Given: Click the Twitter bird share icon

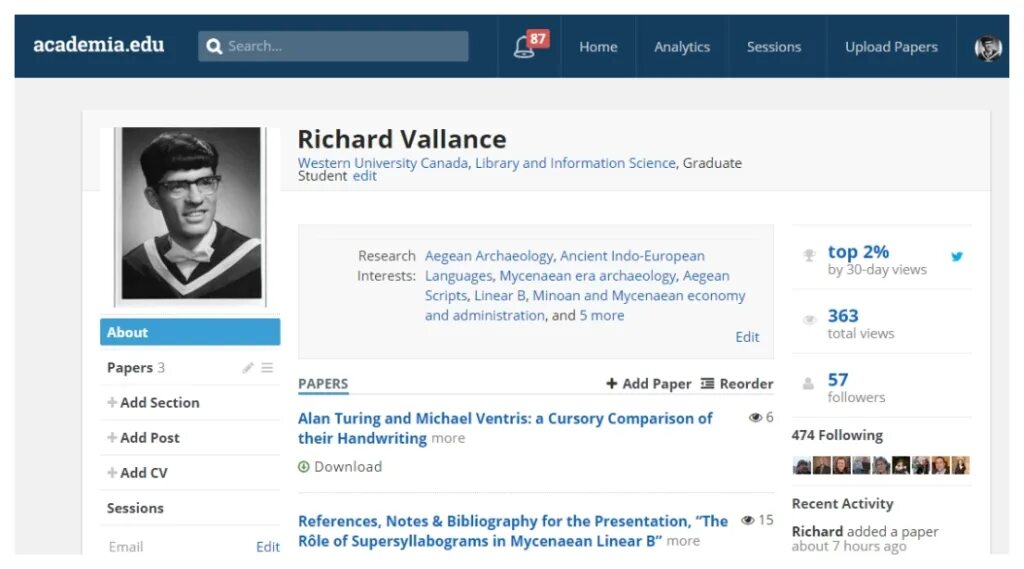Looking at the screenshot, I should pyautogui.click(x=957, y=256).
